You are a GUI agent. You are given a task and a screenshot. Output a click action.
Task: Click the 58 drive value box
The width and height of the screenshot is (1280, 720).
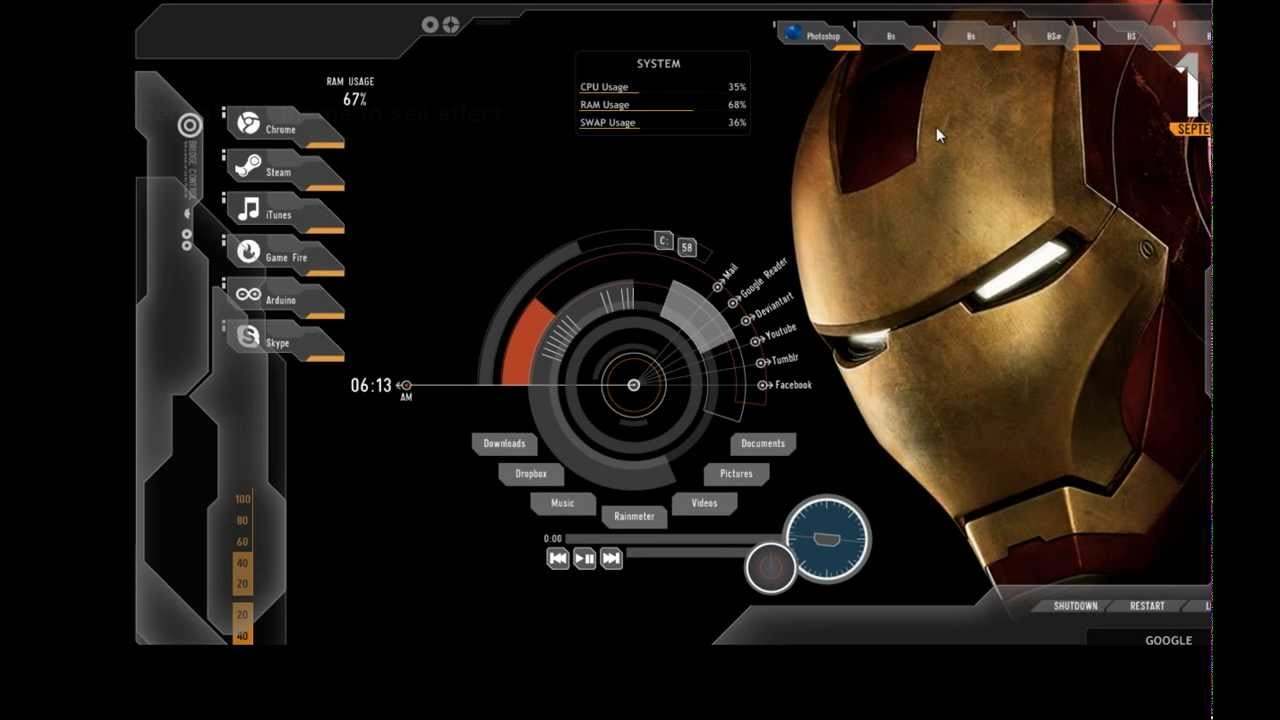(686, 247)
